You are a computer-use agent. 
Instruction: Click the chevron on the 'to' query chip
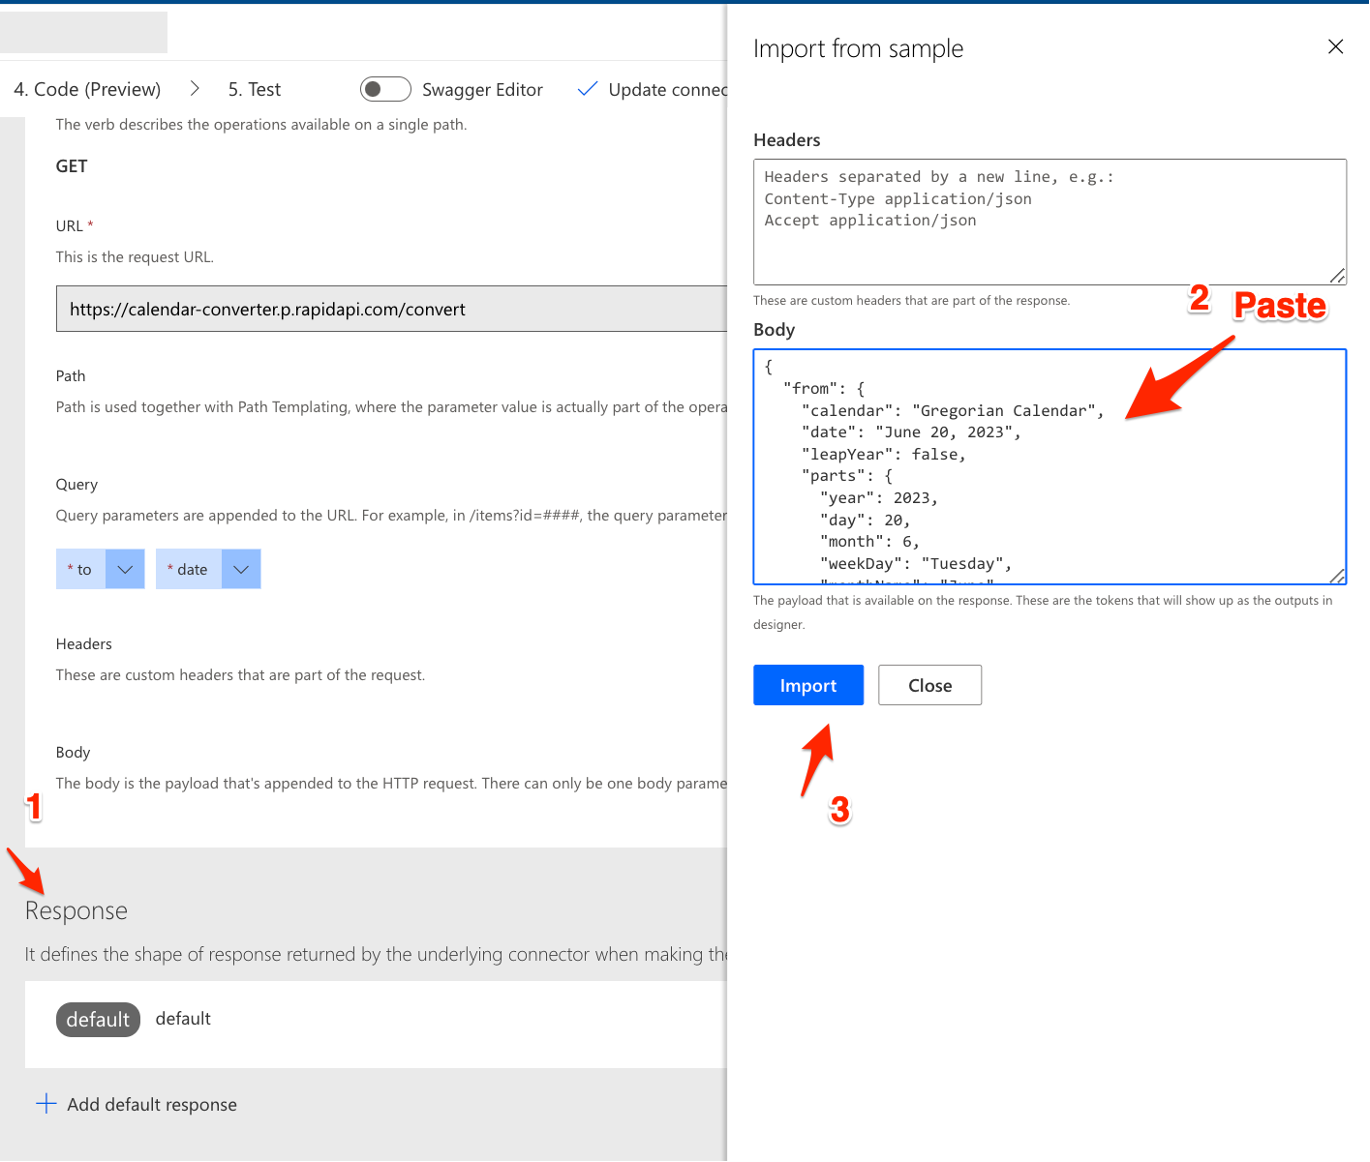point(124,568)
